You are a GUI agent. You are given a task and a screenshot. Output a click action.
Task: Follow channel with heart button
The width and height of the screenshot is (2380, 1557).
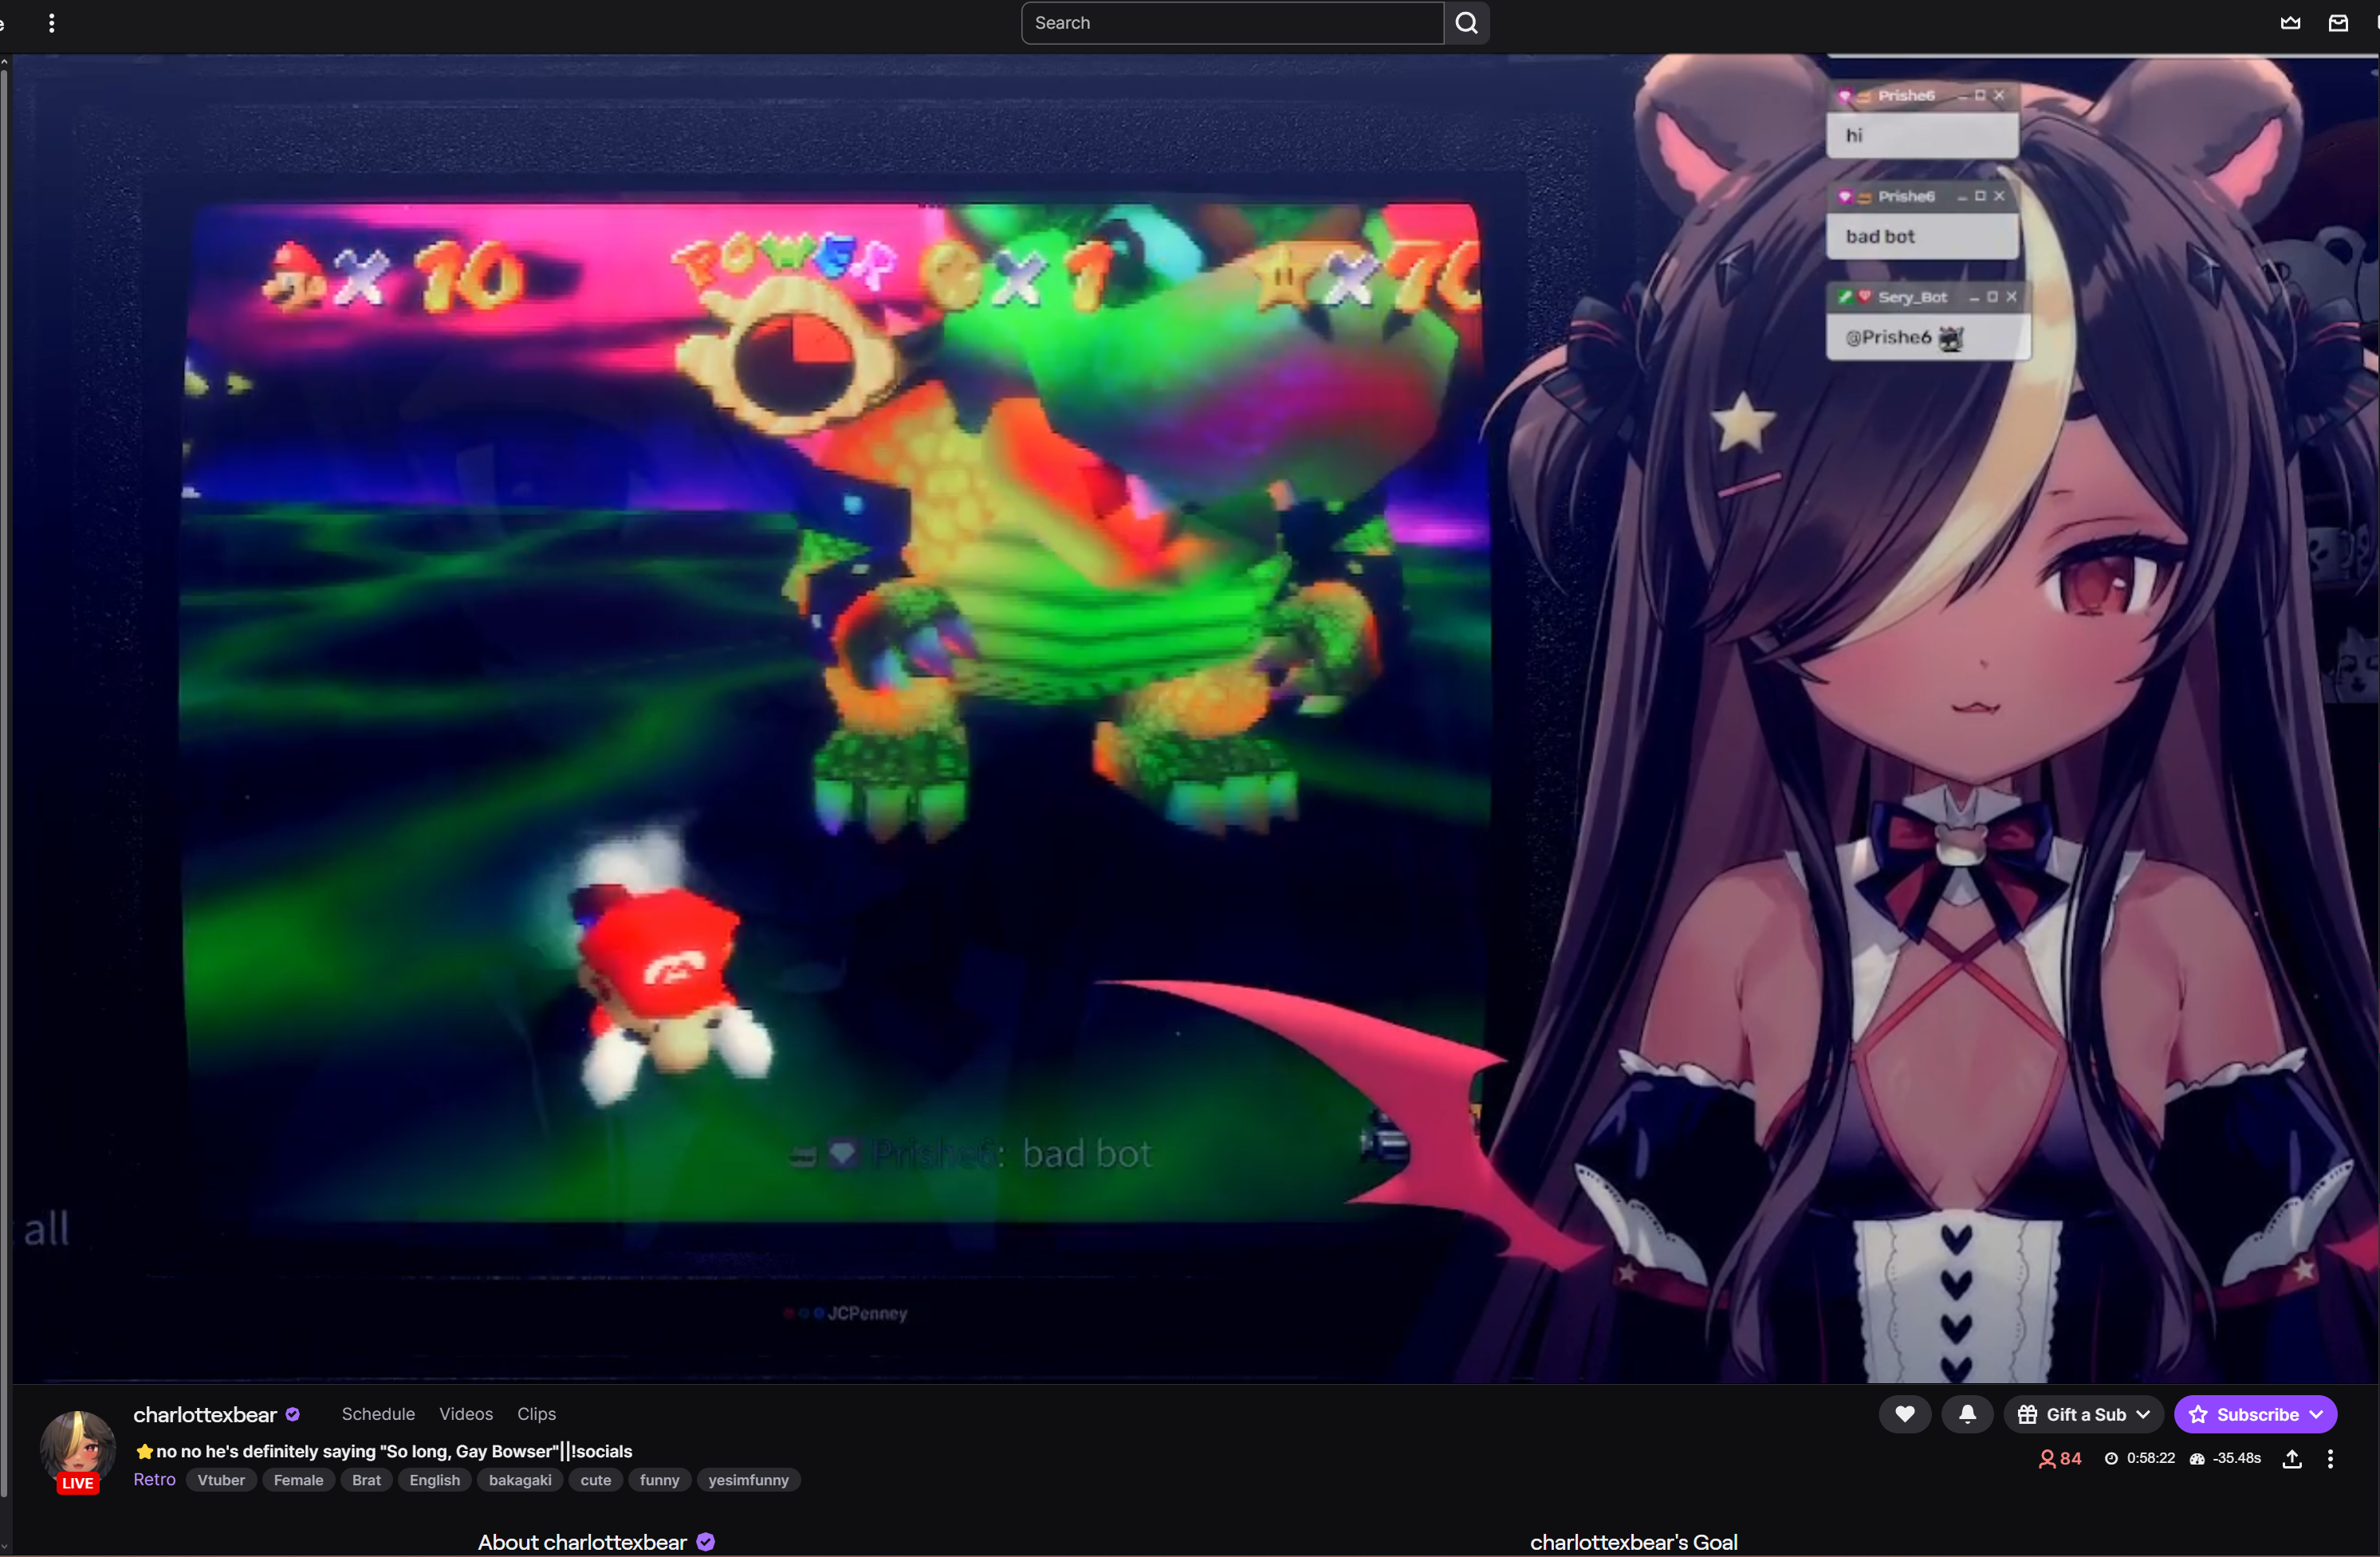1904,1414
